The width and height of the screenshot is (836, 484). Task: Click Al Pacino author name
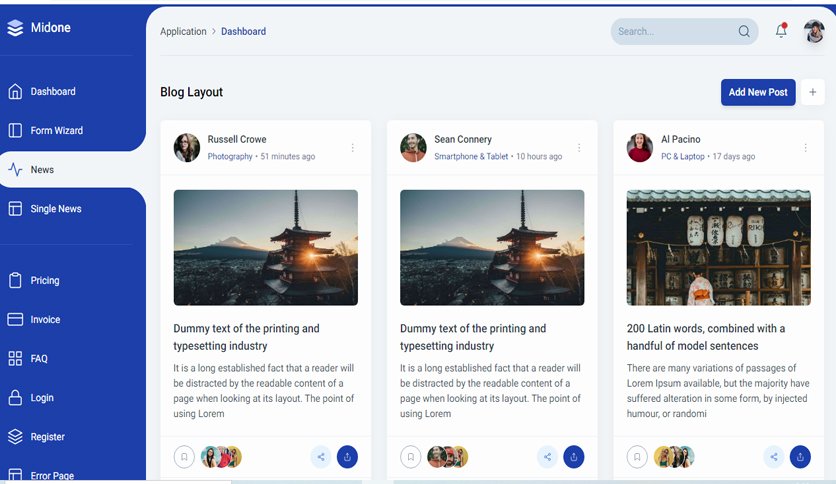[x=681, y=140]
